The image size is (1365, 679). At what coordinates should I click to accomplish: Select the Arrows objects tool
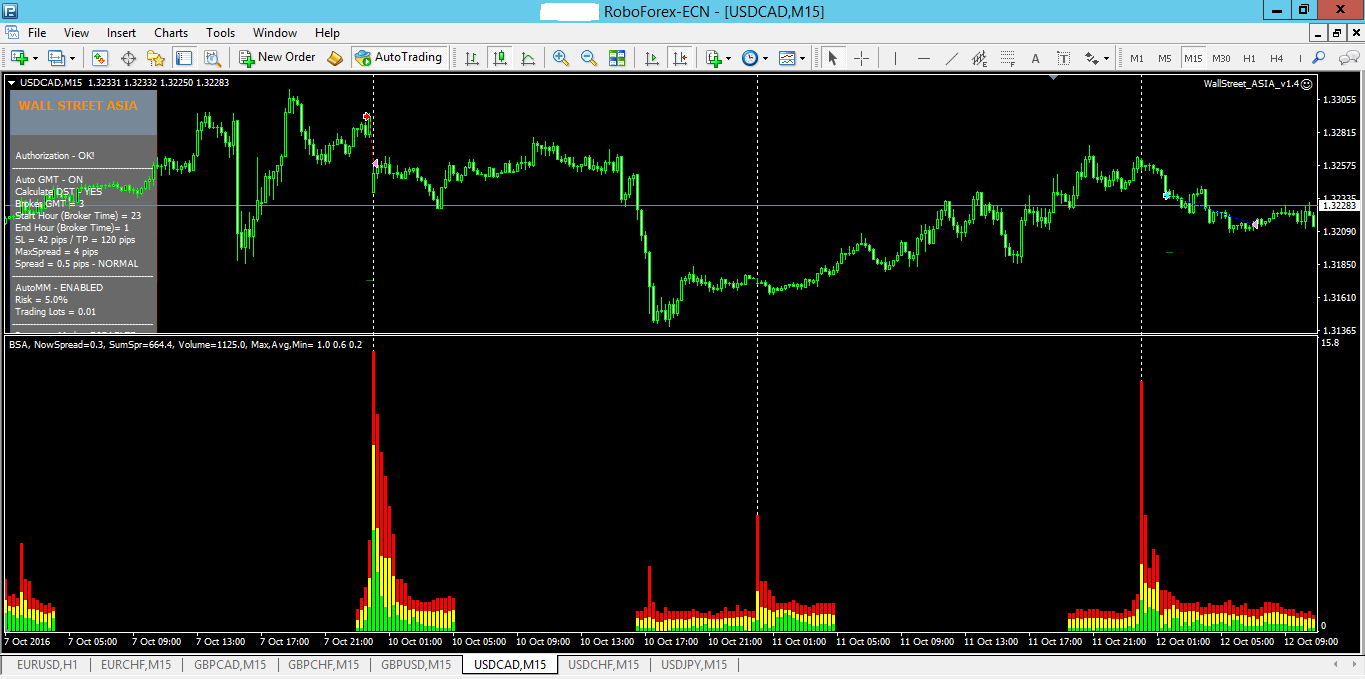click(x=1090, y=58)
